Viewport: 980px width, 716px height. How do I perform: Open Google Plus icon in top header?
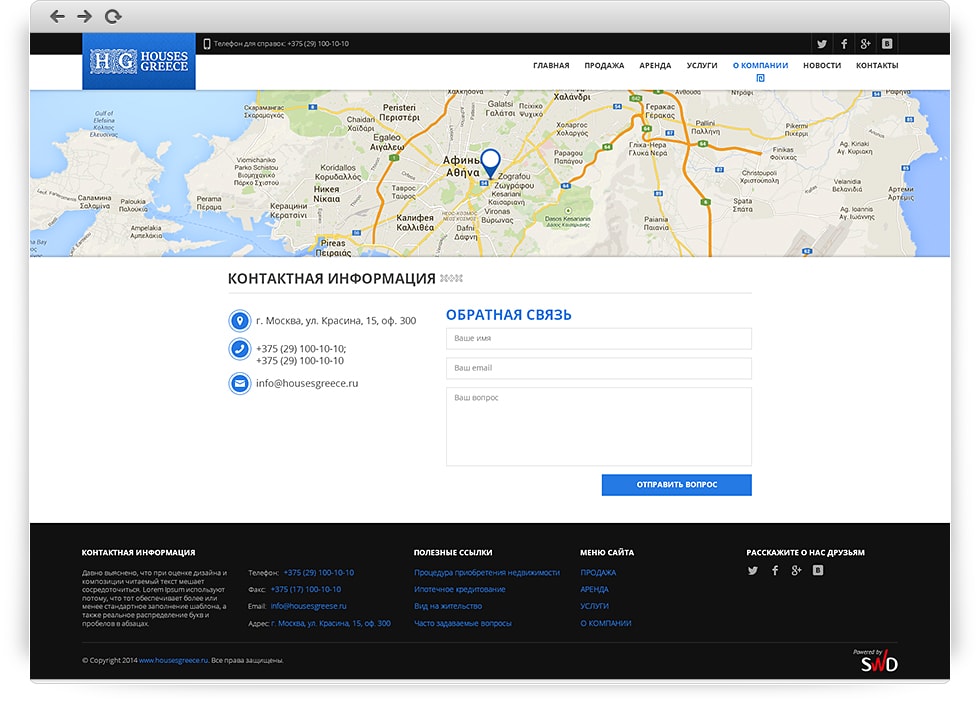click(x=865, y=44)
